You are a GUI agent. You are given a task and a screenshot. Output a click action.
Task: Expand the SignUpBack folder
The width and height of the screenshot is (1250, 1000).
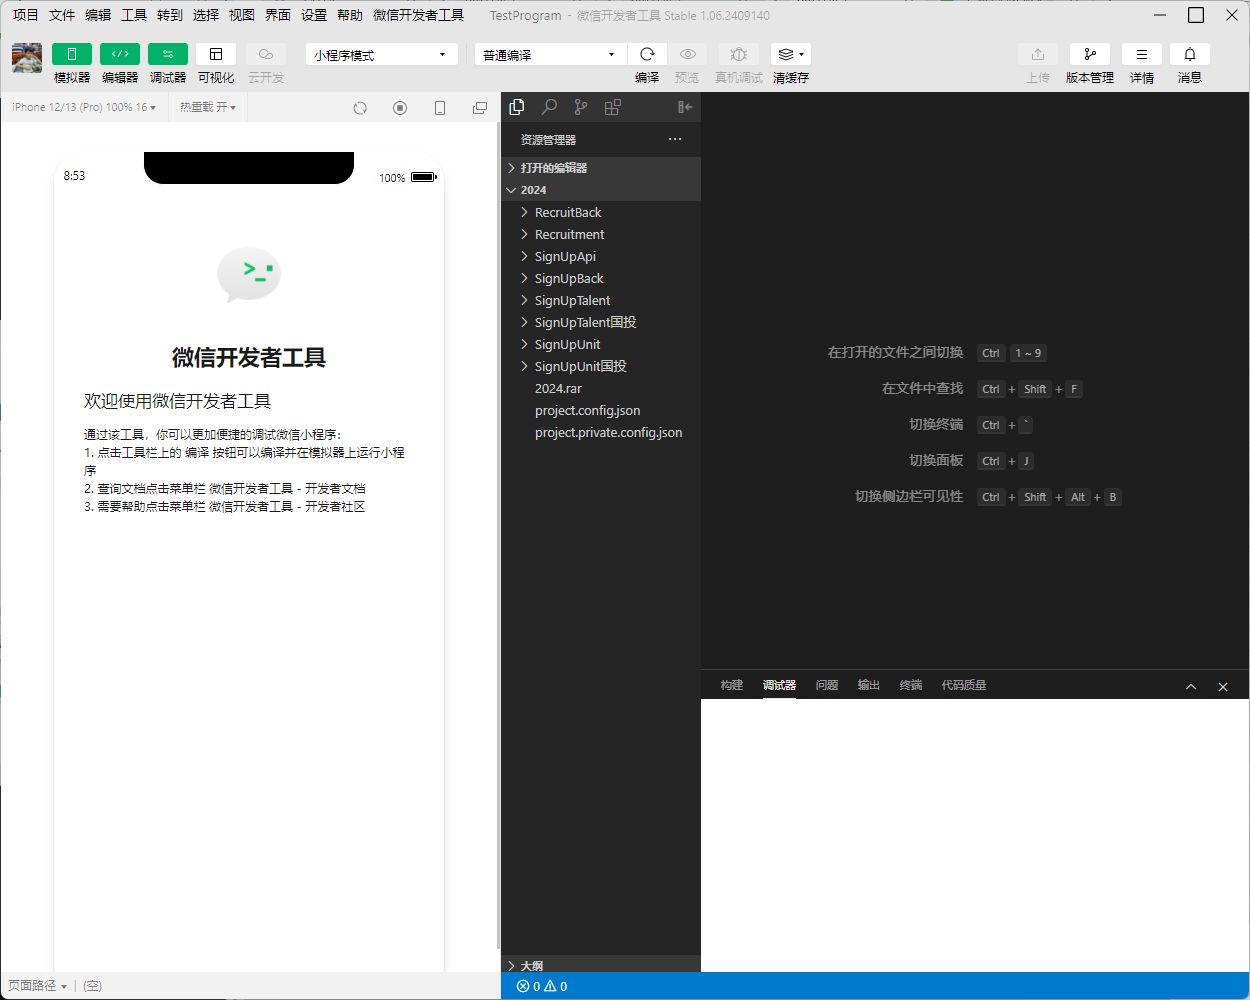601,278
